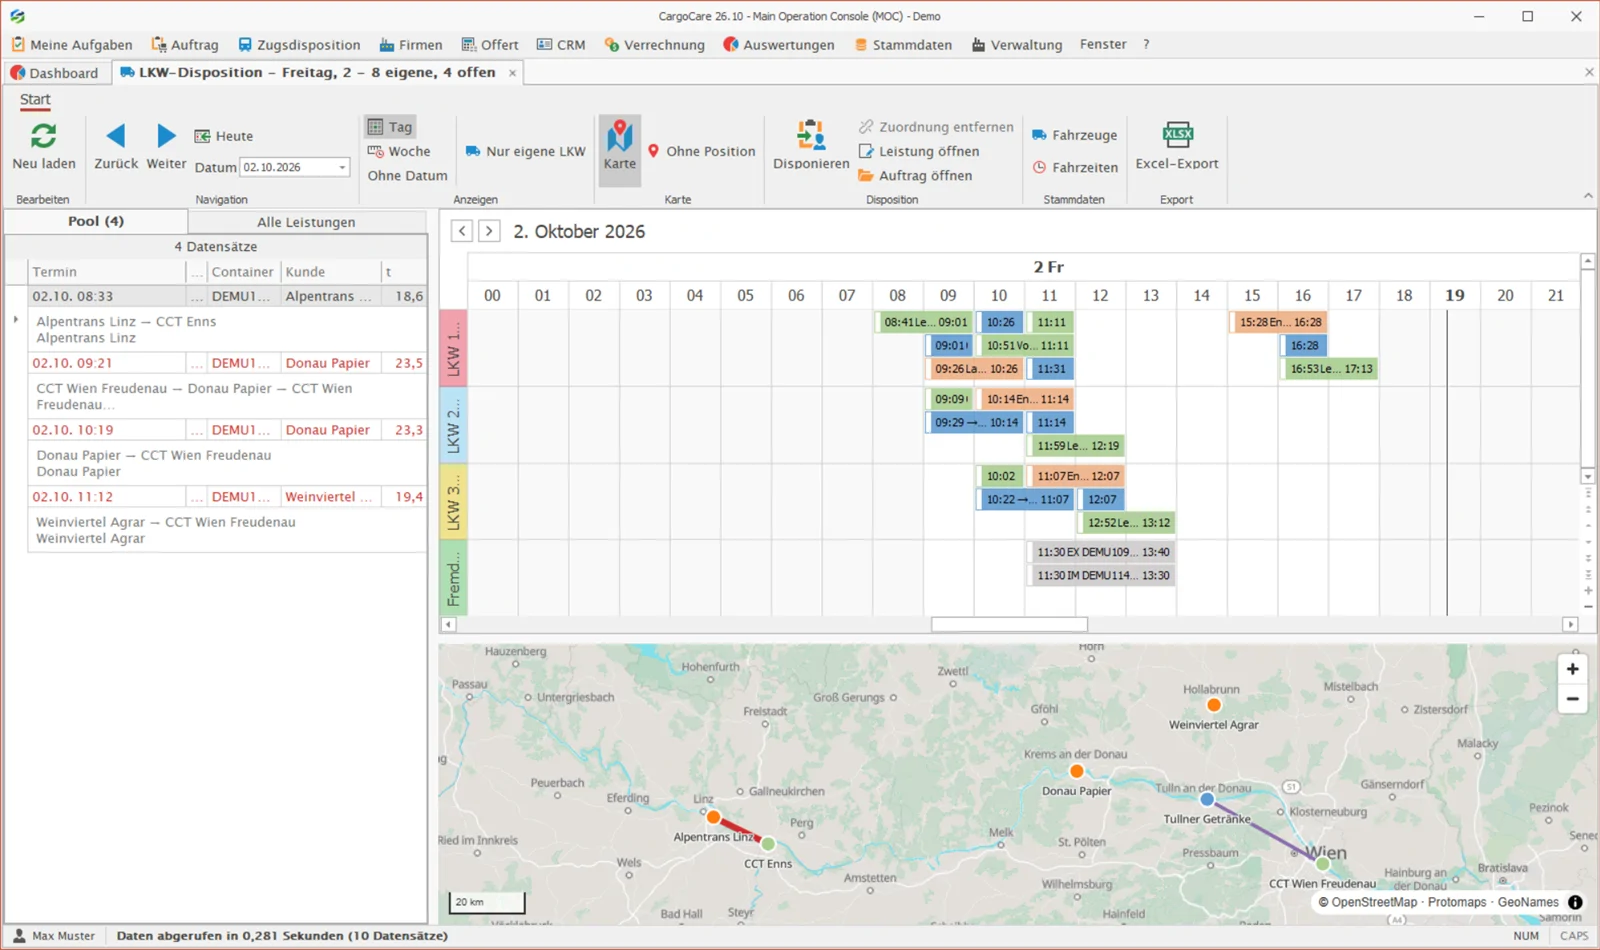The height and width of the screenshot is (950, 1600).
Task: Toggle Nur eigene LKW filter
Action: [526, 151]
